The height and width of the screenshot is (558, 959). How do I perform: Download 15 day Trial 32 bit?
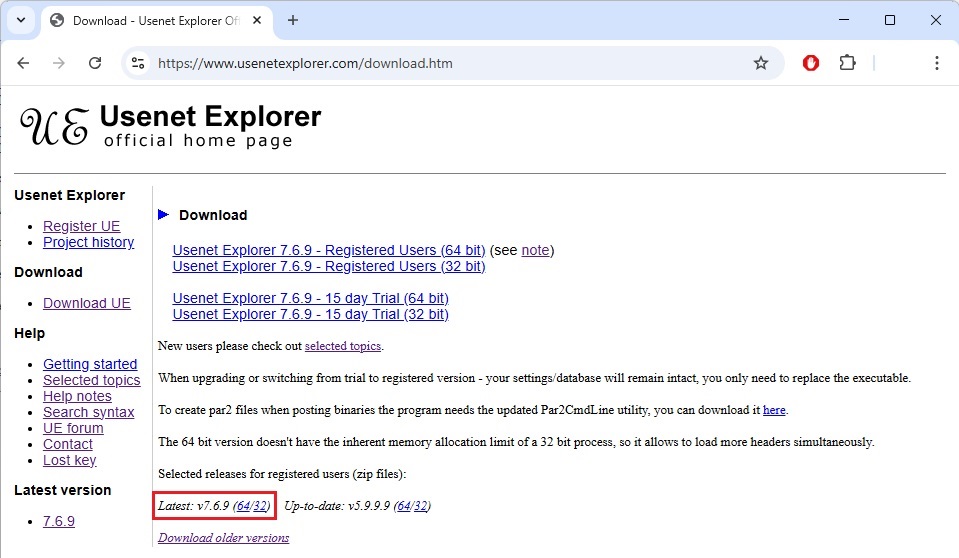point(310,314)
